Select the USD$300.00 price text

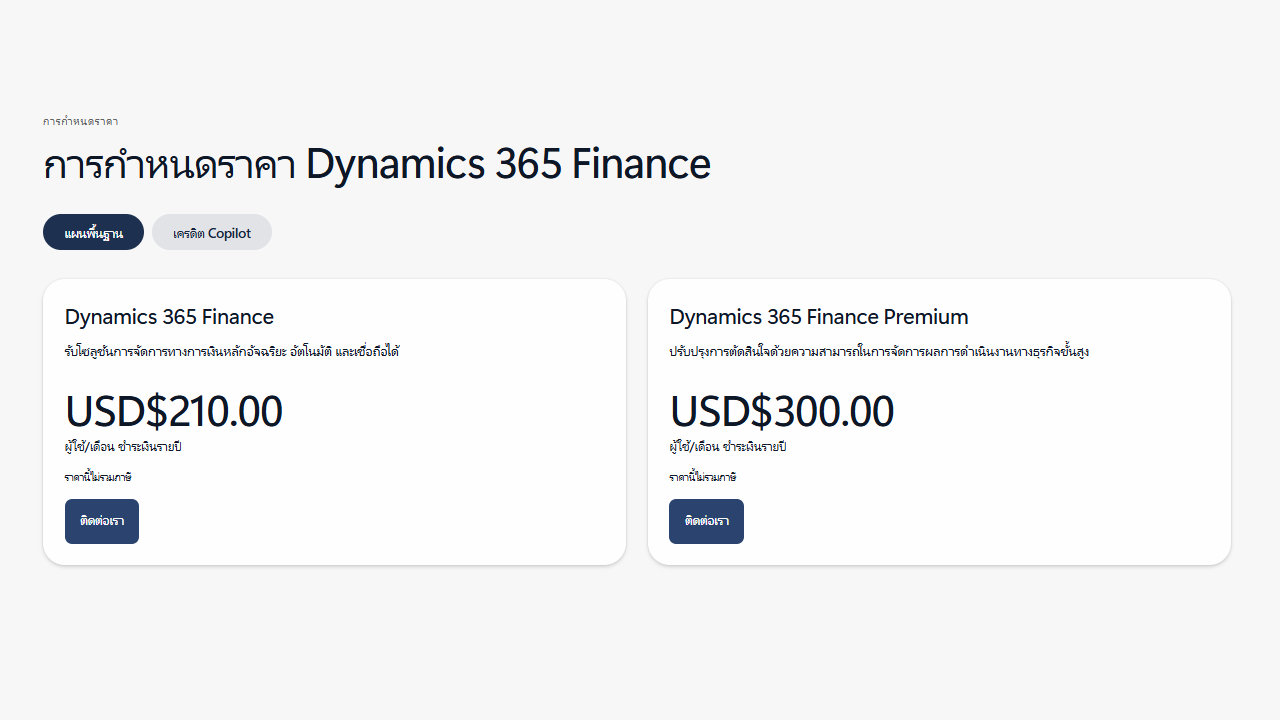click(x=781, y=410)
